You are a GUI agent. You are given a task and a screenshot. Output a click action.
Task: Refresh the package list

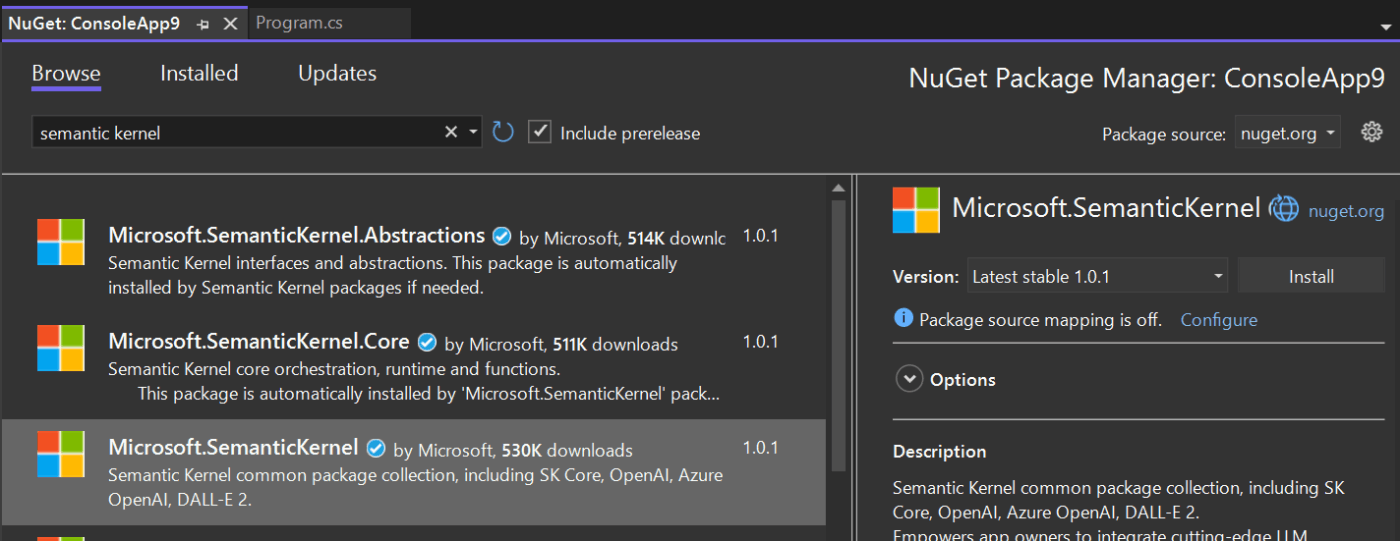coord(503,132)
